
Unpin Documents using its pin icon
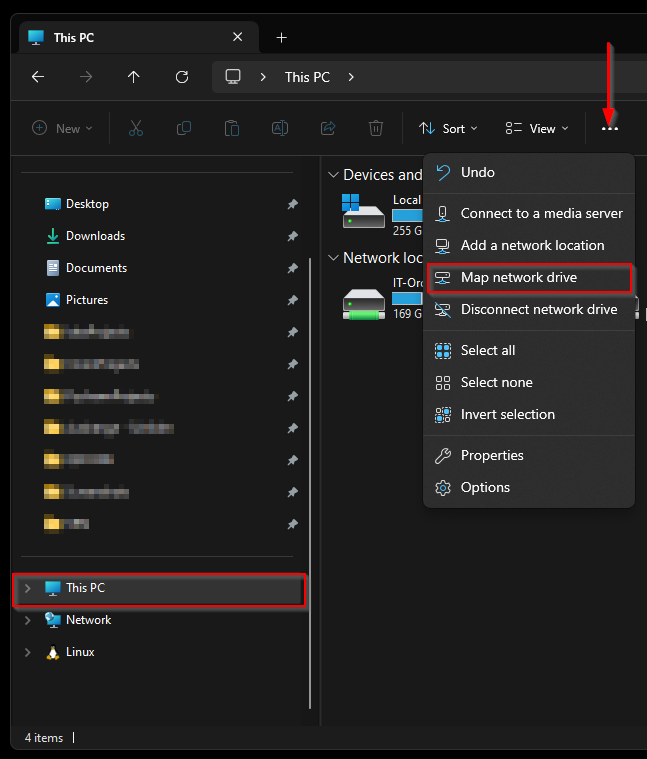pyautogui.click(x=292, y=268)
